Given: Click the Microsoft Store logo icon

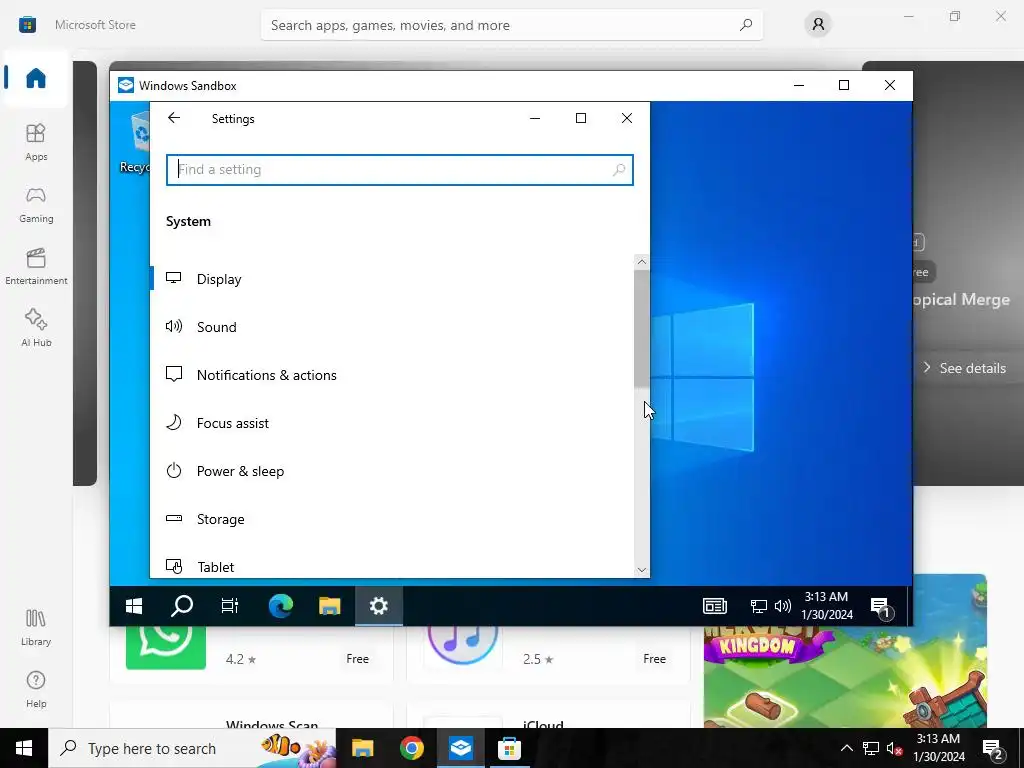Looking at the screenshot, I should [27, 25].
